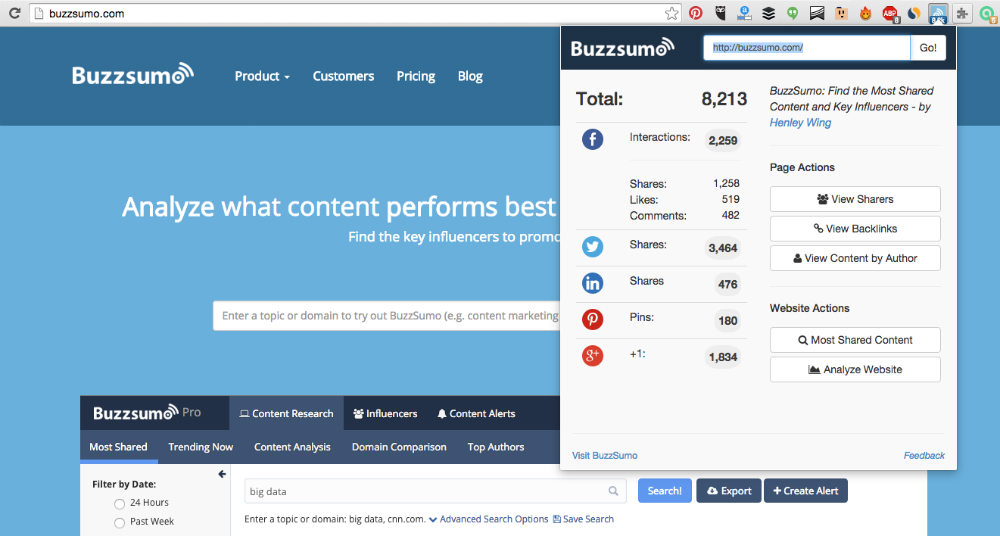Image resolution: width=1000 pixels, height=536 pixels.
Task: Reload the page with the refresh icon
Action: coord(15,13)
